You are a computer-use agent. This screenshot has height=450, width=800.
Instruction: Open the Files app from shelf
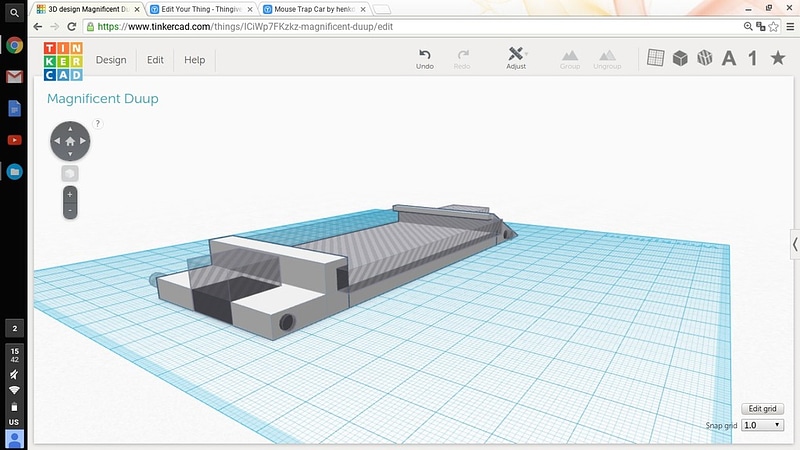[x=14, y=172]
